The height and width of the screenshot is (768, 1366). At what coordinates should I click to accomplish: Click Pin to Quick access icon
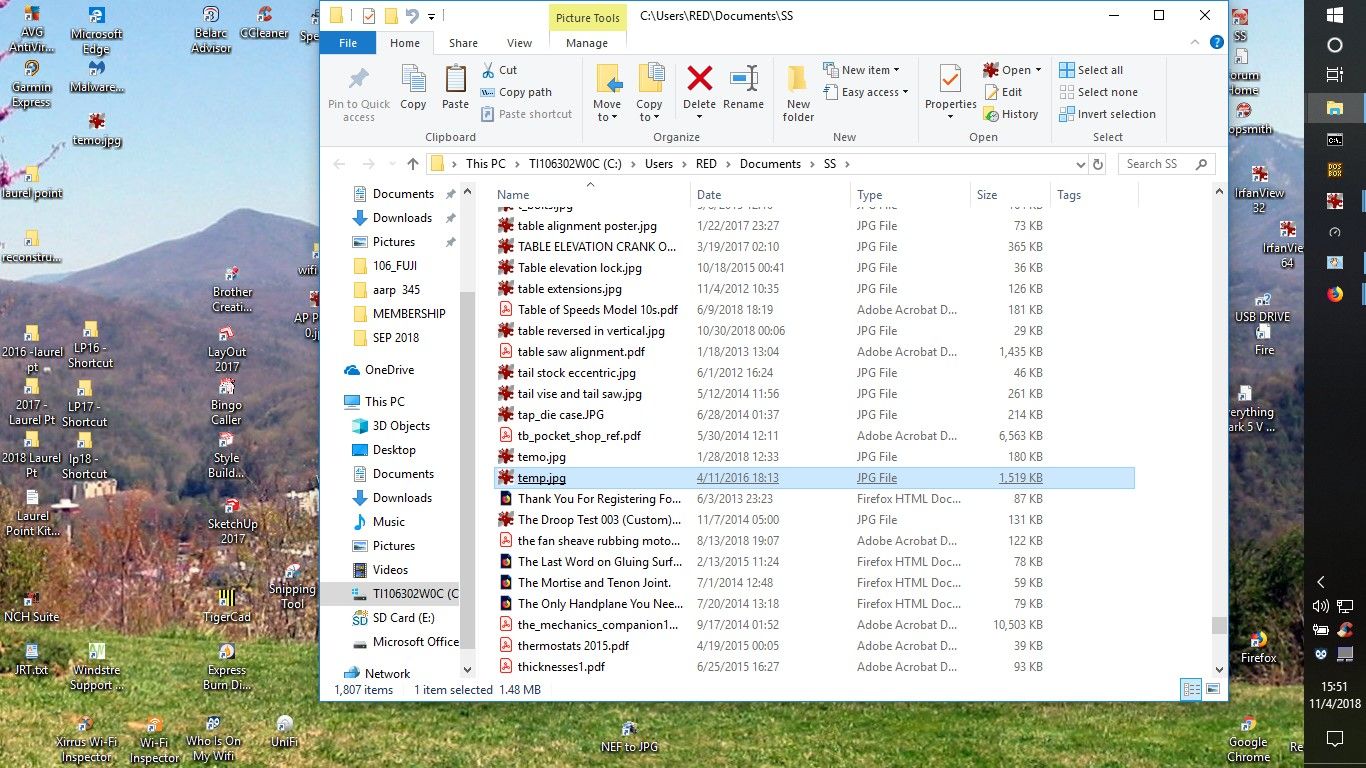(x=359, y=93)
